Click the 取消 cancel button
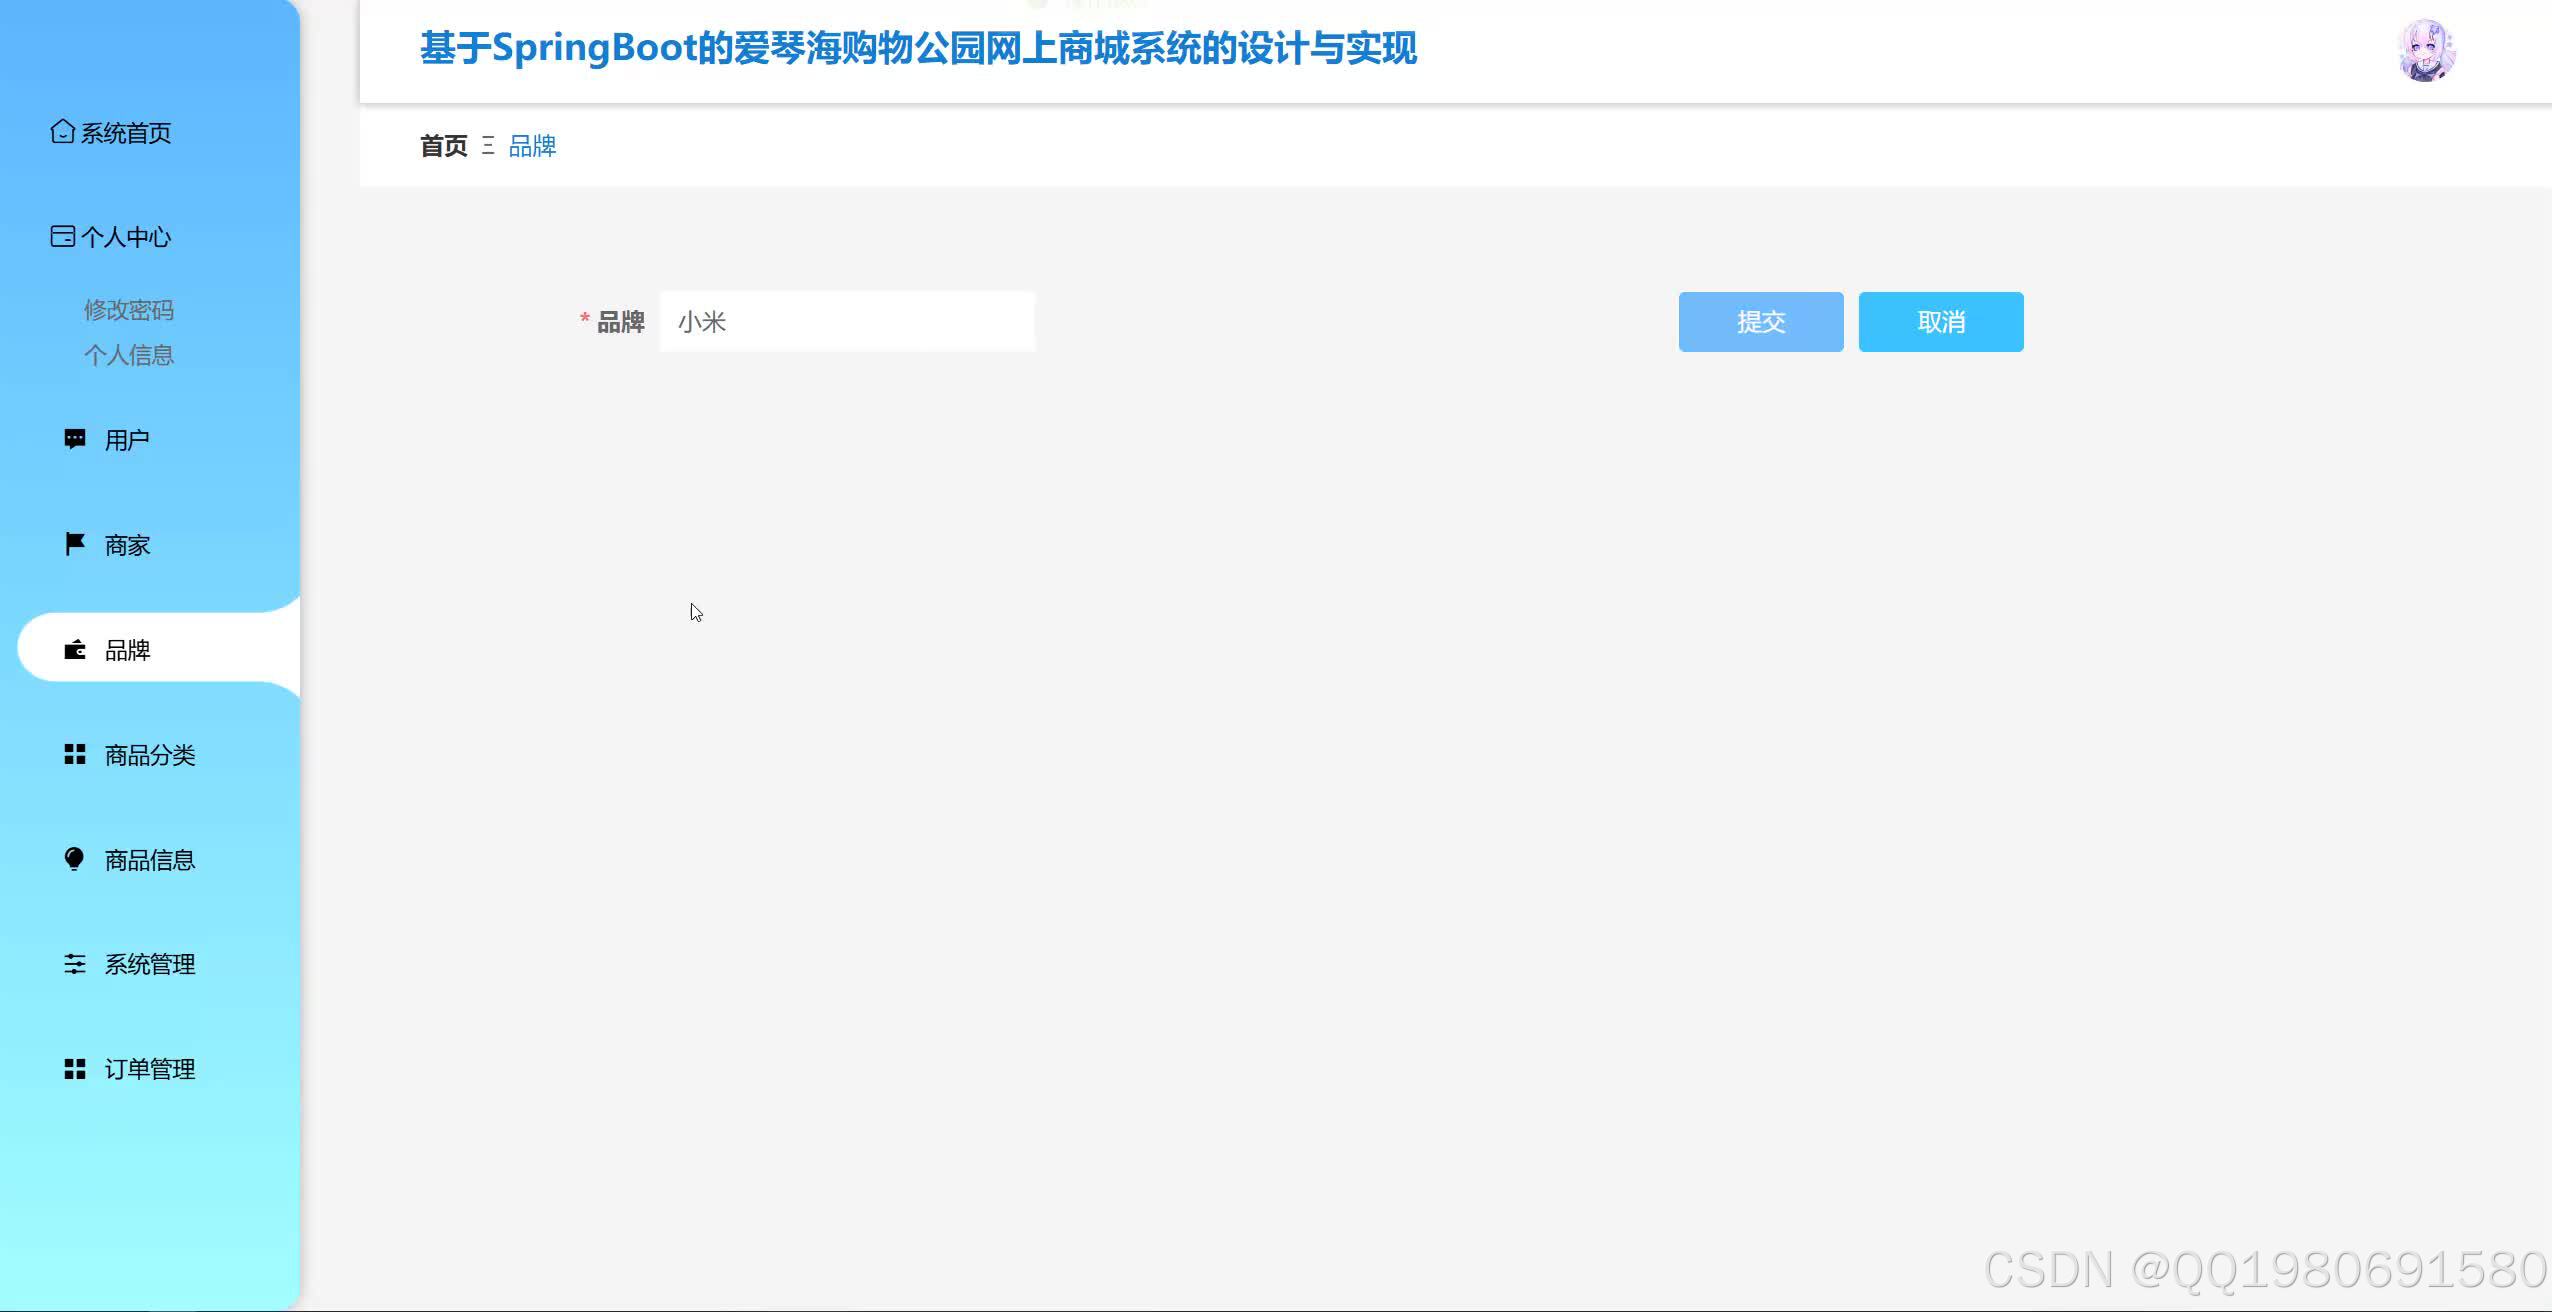This screenshot has width=2552, height=1312. click(x=1940, y=321)
